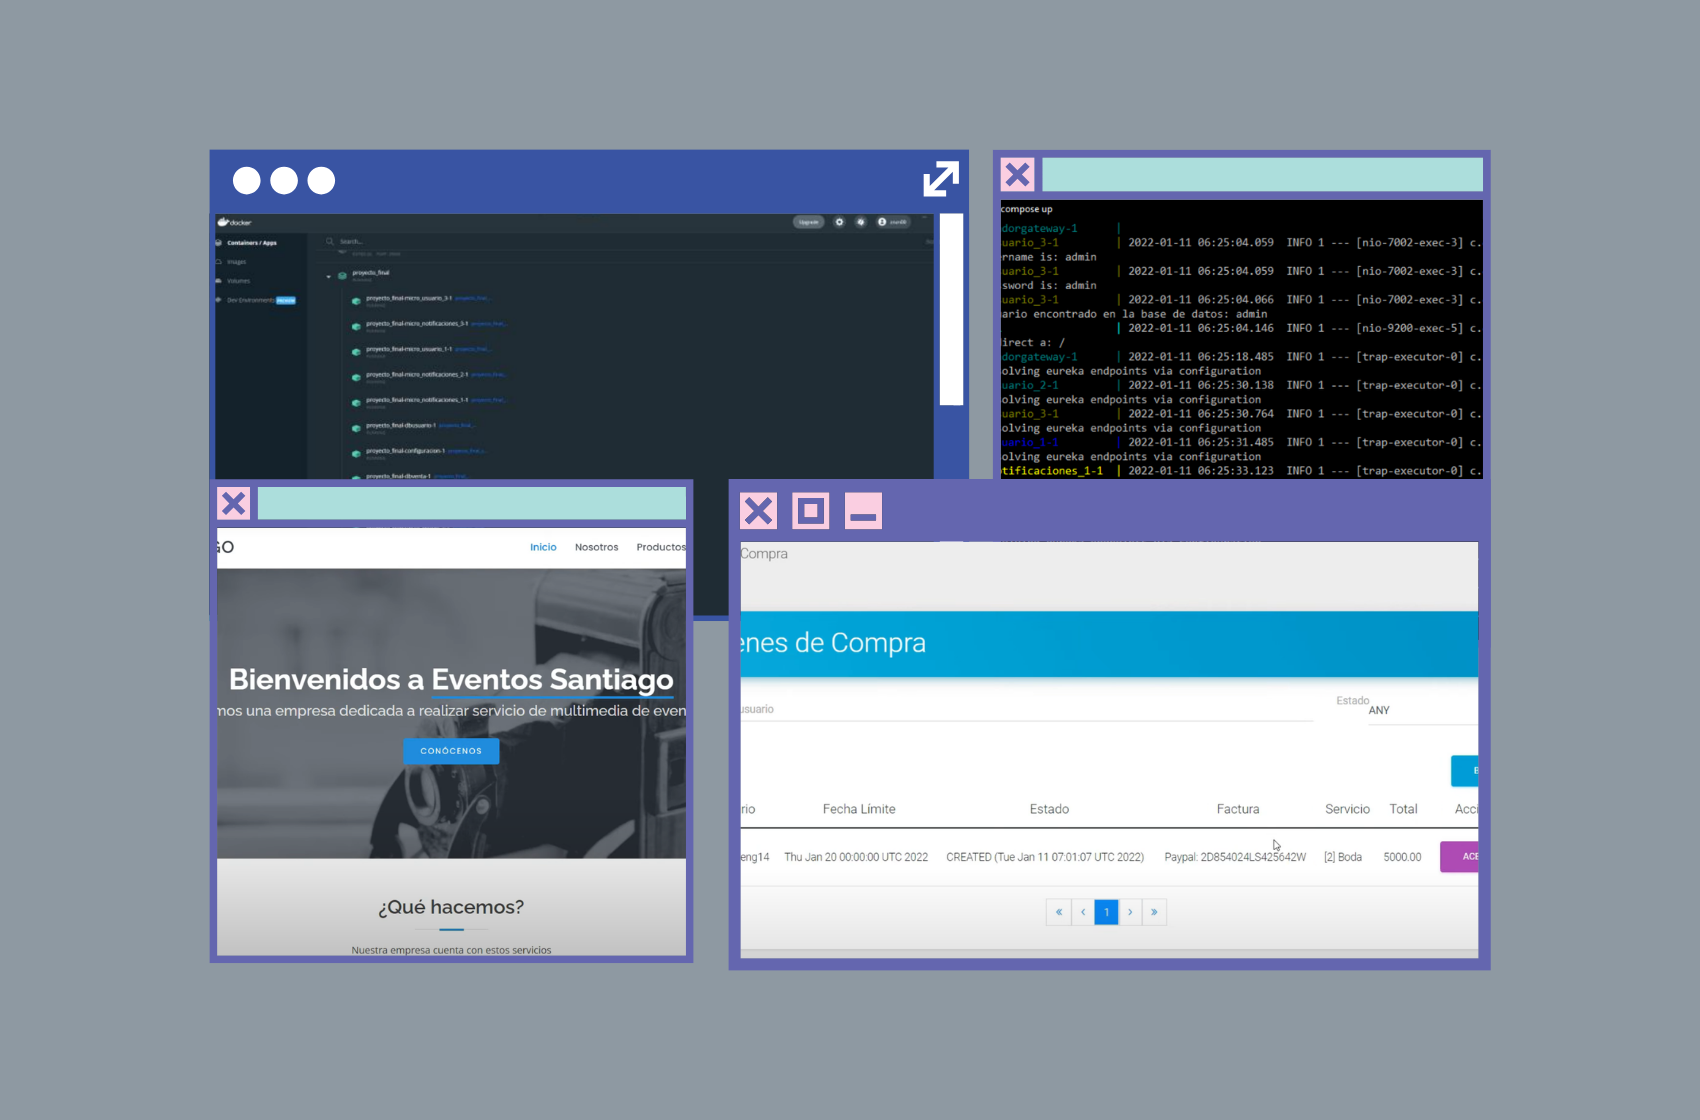
Task: Click the proyecto_final stack icon
Action: 342,275
